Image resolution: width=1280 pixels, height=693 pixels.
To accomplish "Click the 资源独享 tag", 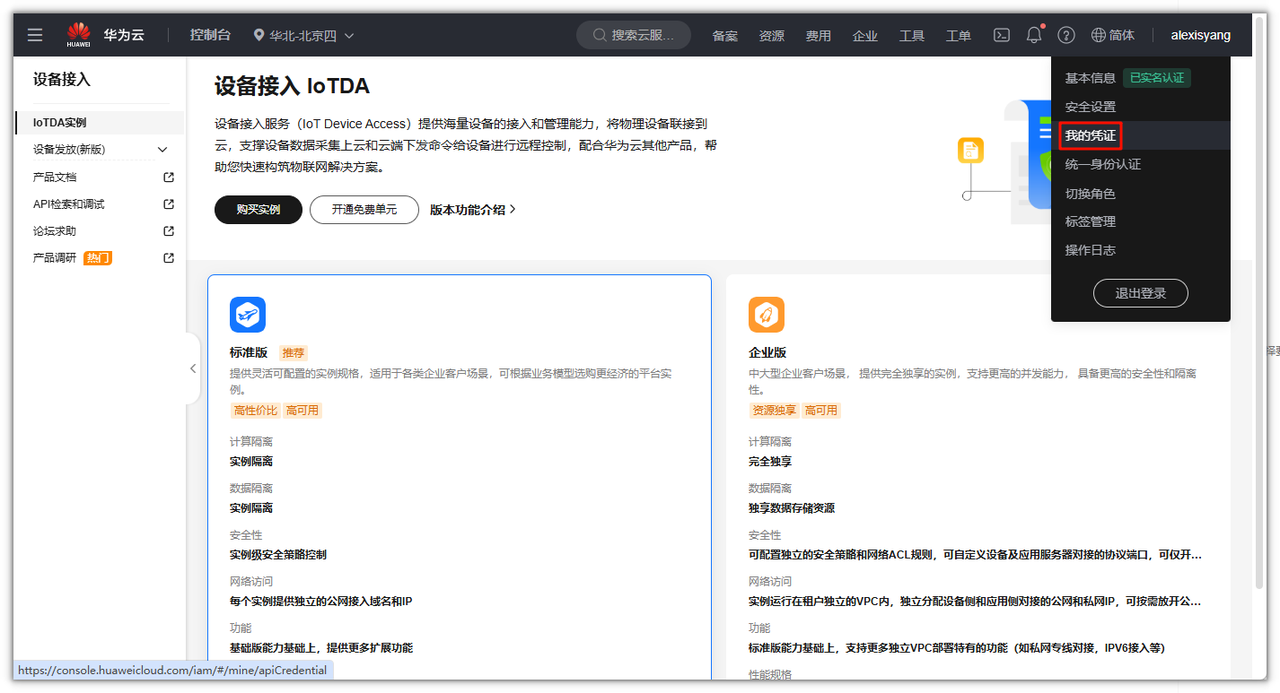I will coord(774,410).
